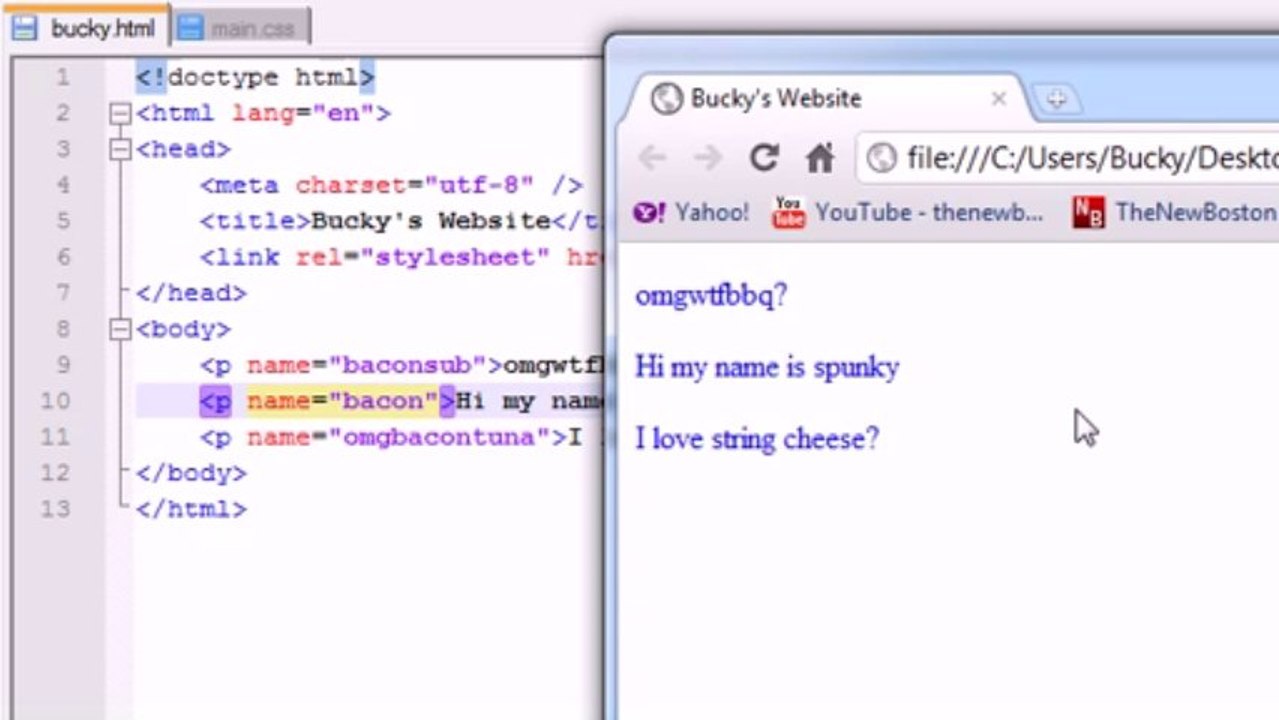Screen dimensions: 1279x720
Task: Click line number 1 in the editor gutter
Action: point(63,77)
